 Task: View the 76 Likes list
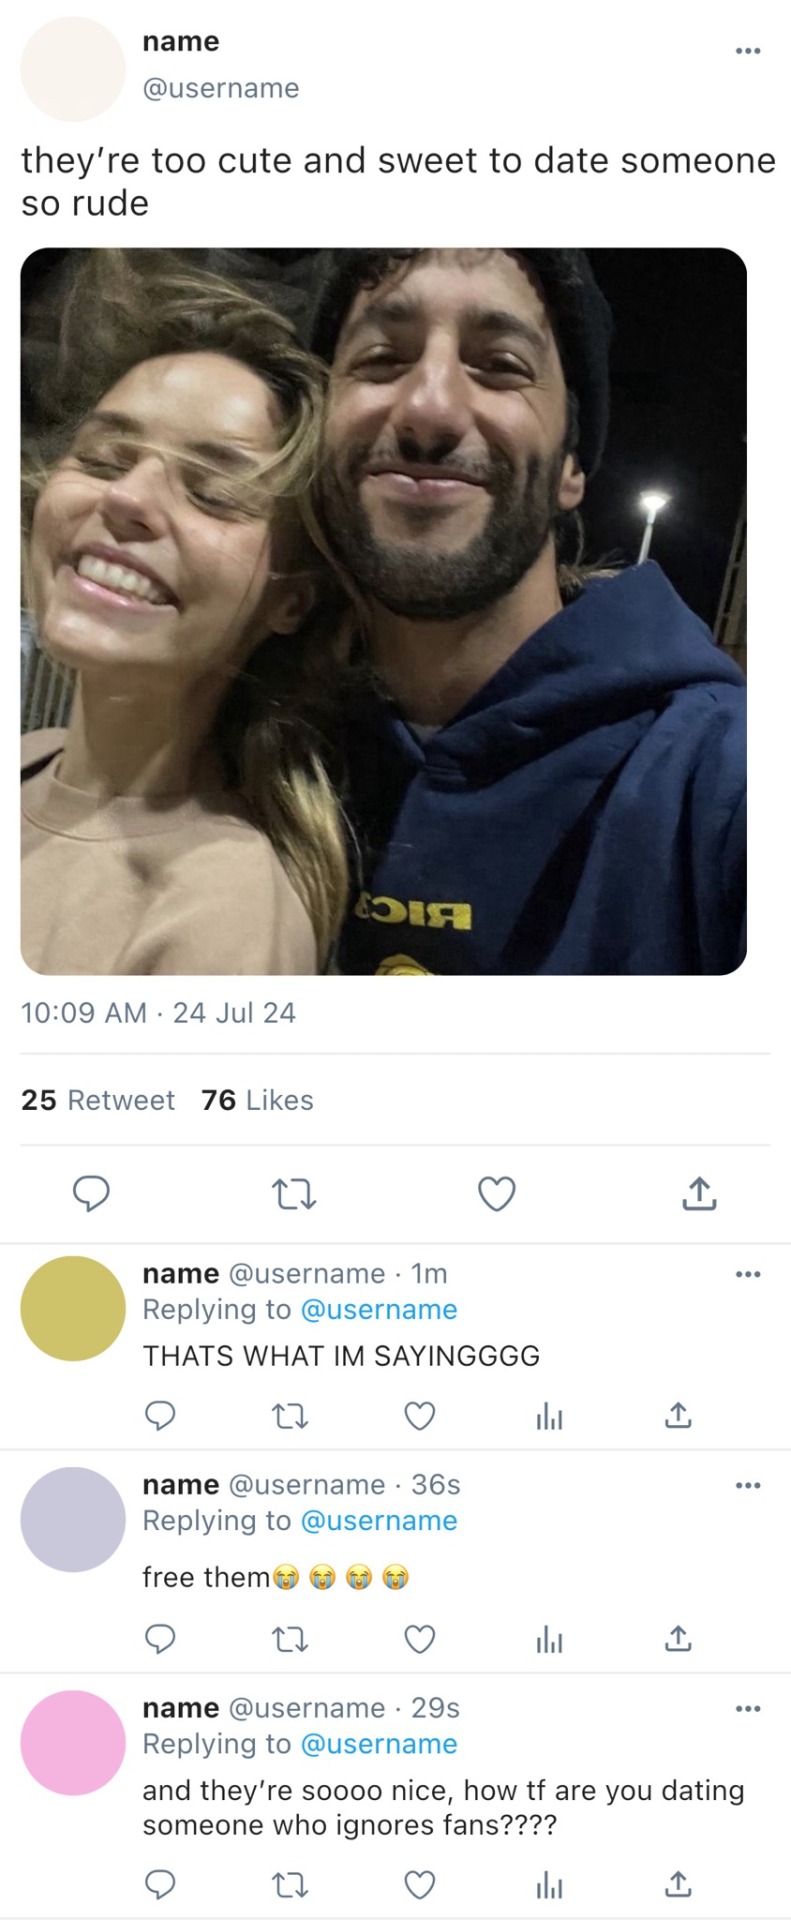pos(257,1100)
